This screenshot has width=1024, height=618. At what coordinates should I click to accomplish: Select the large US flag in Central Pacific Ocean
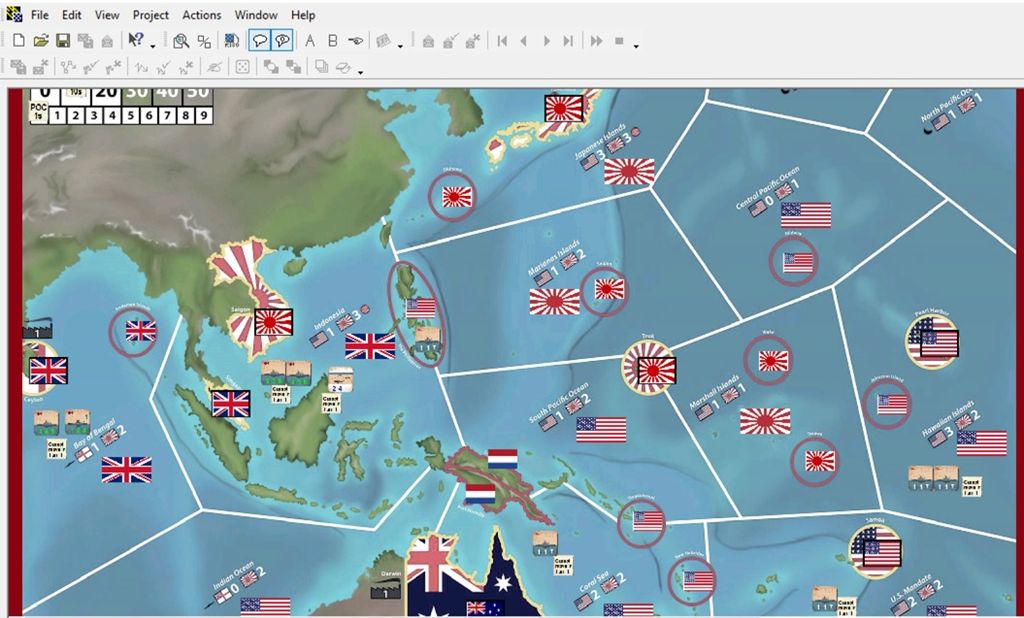click(806, 215)
